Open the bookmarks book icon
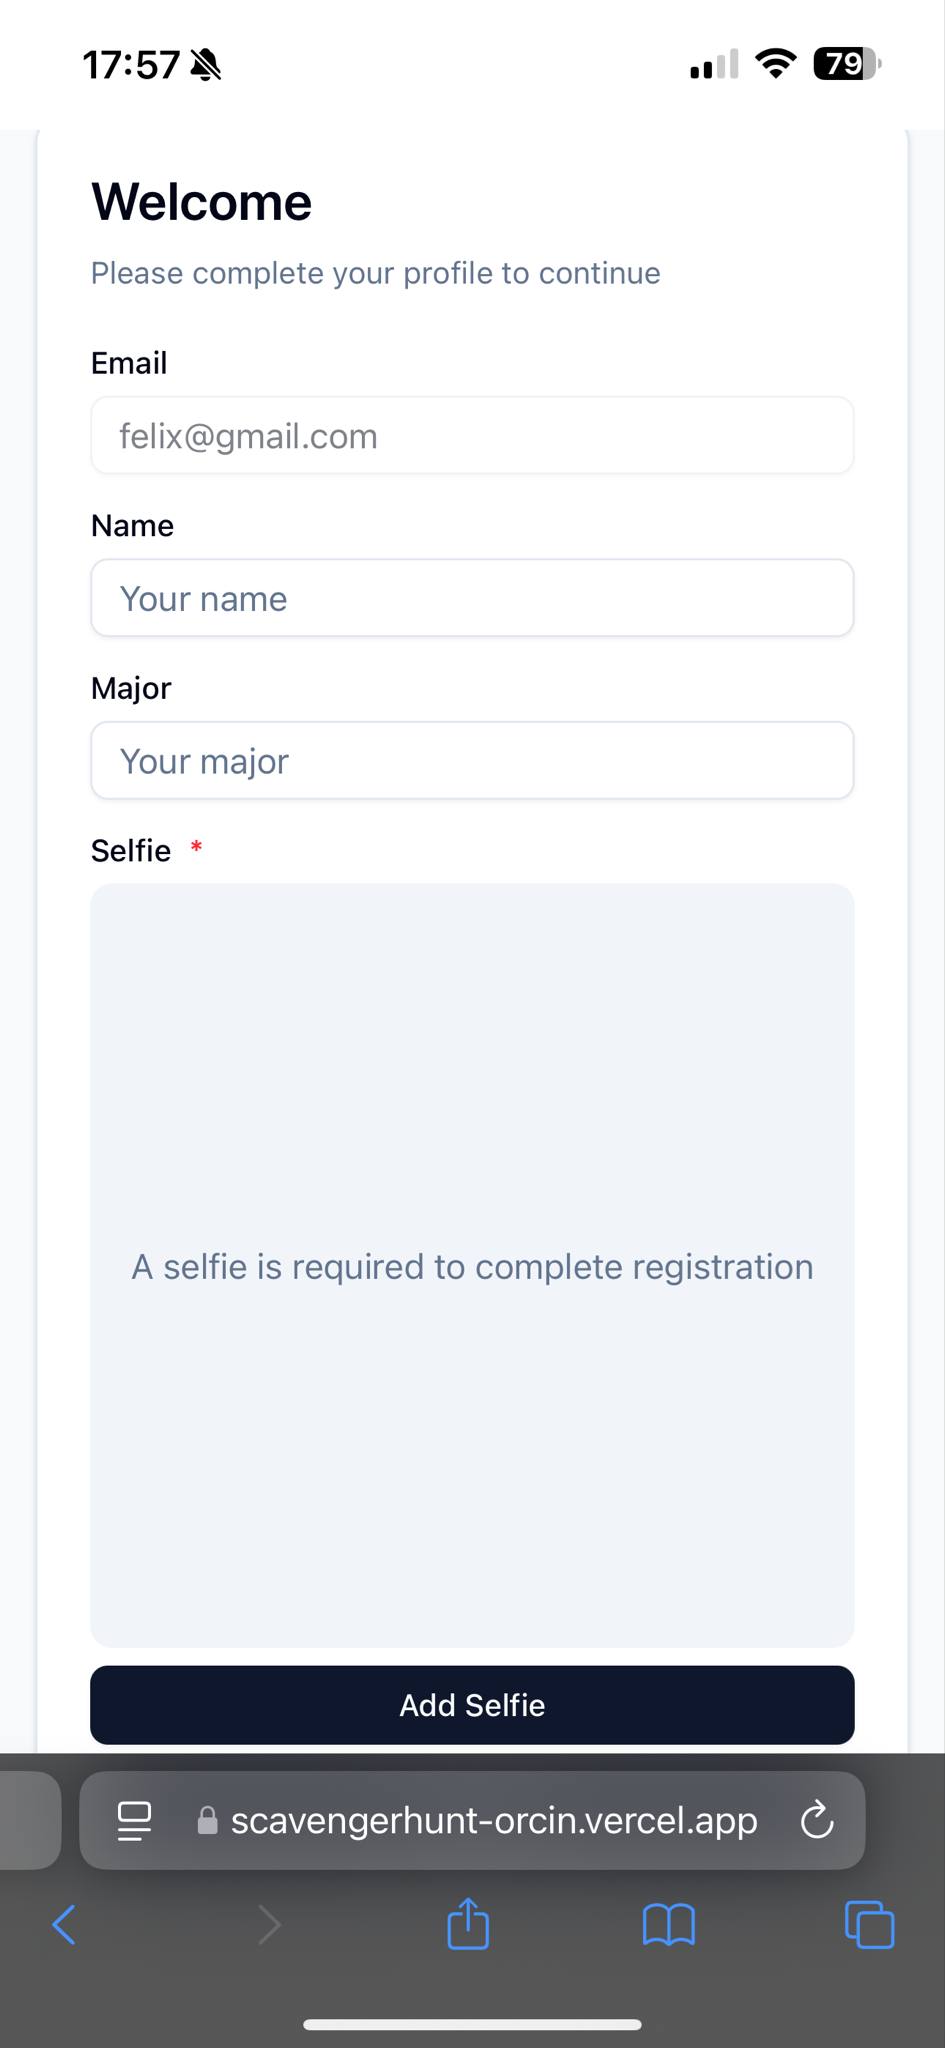Image resolution: width=945 pixels, height=2048 pixels. tap(668, 1924)
